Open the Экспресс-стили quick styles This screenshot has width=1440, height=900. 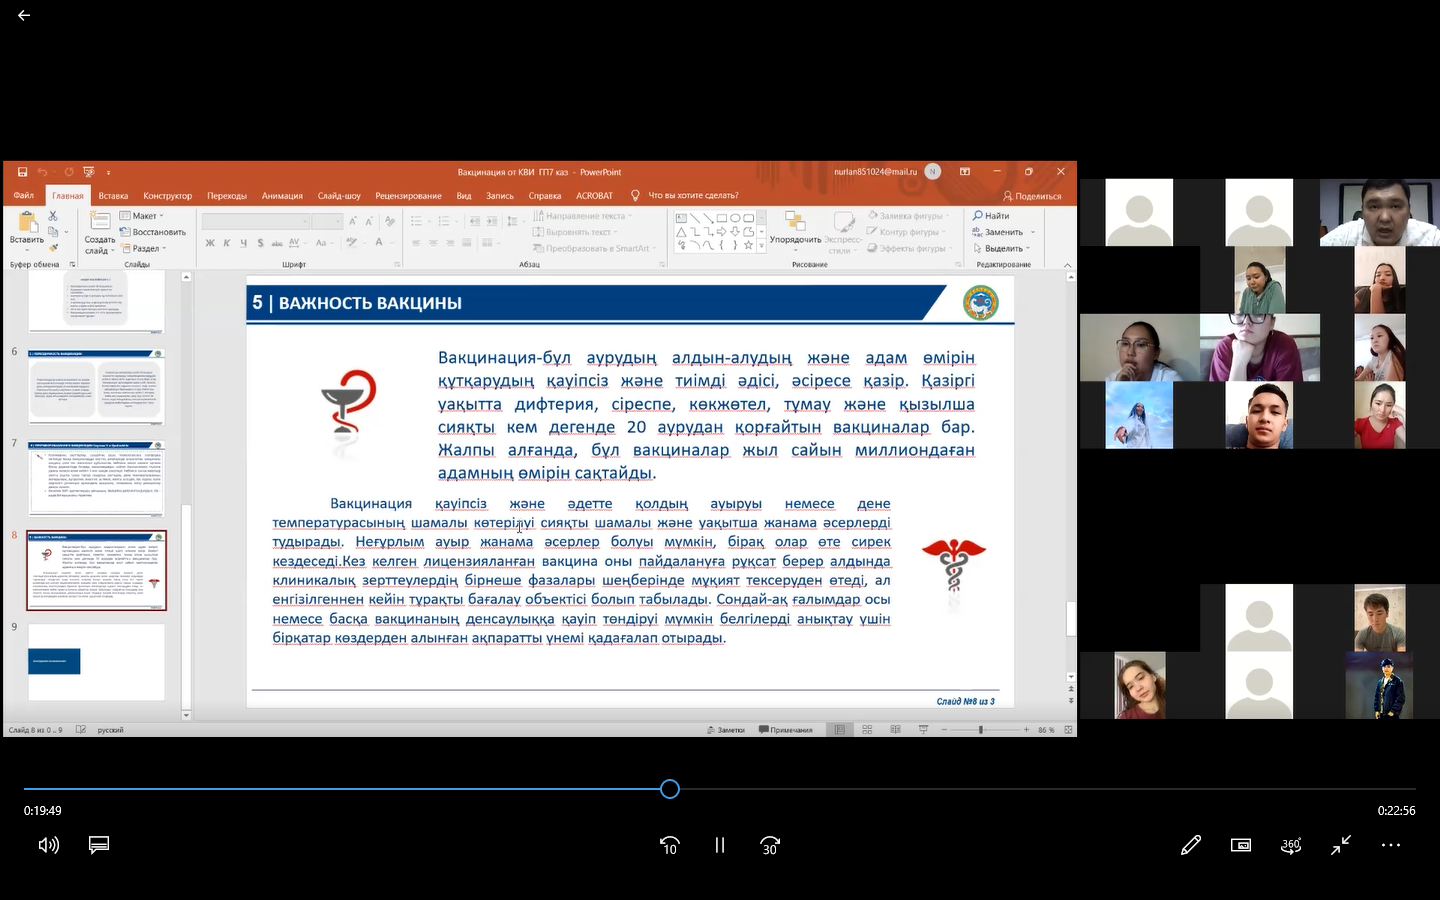coord(843,232)
